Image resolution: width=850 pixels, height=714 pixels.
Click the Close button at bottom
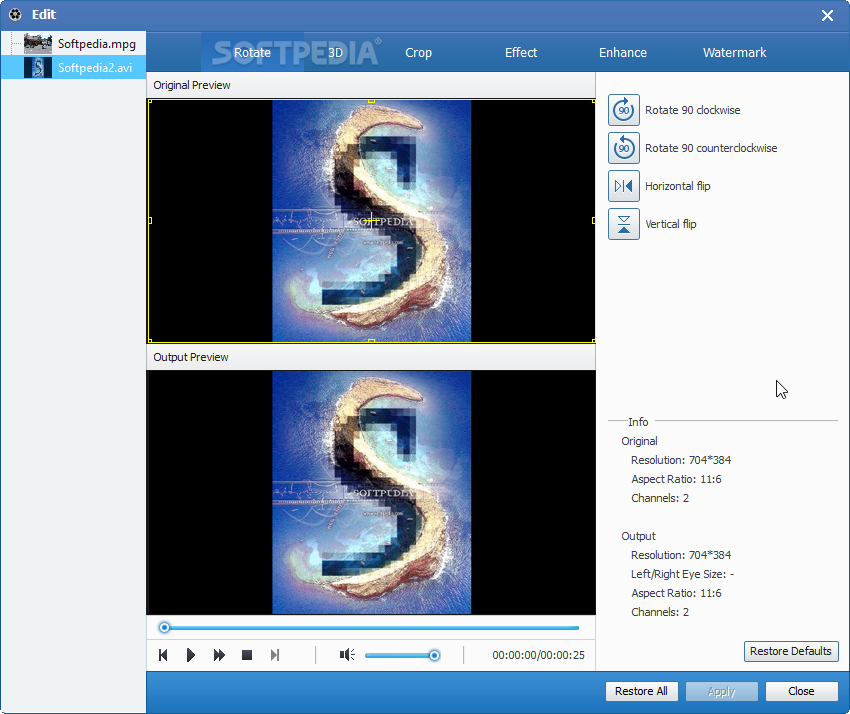coord(801,691)
